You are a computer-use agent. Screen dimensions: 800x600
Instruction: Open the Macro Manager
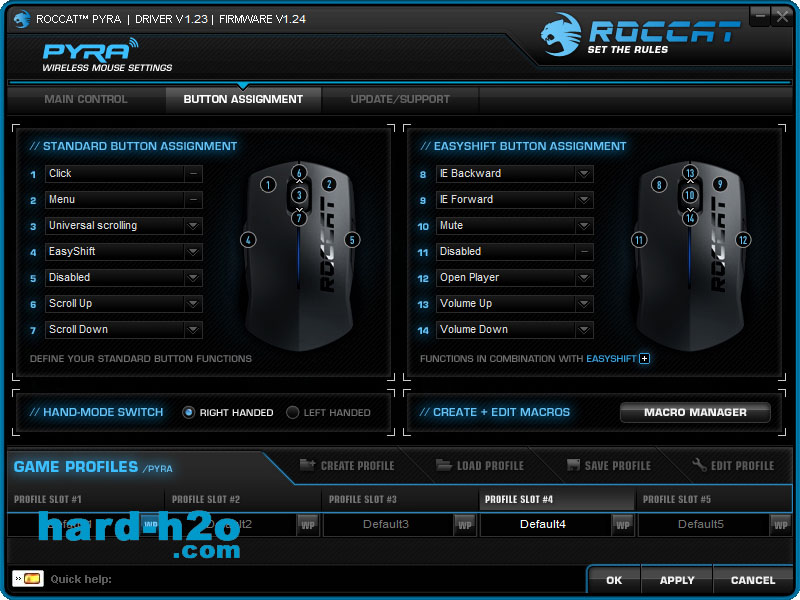pos(695,412)
